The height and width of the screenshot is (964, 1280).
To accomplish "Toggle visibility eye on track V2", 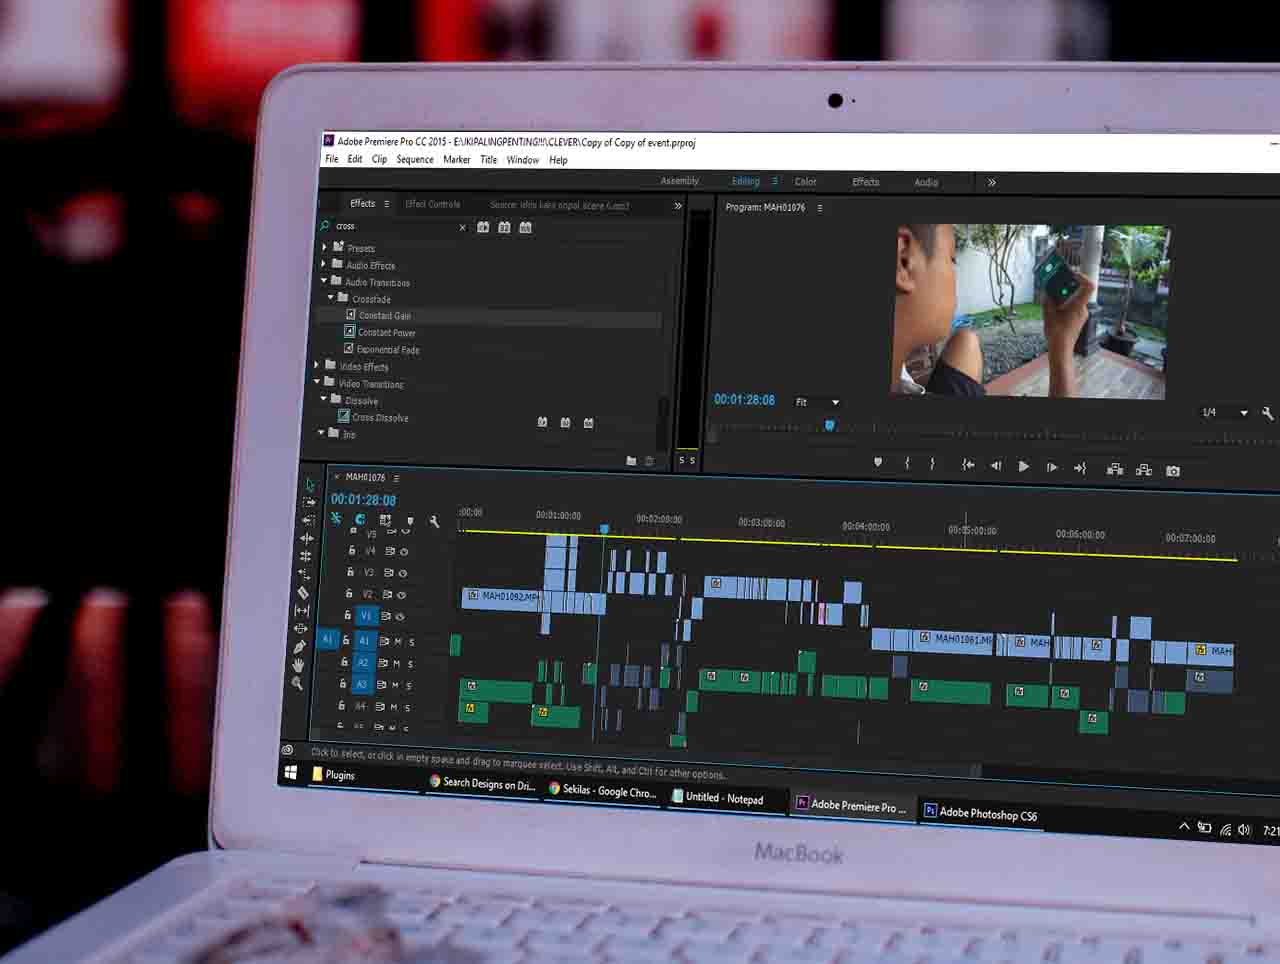I will pyautogui.click(x=401, y=595).
